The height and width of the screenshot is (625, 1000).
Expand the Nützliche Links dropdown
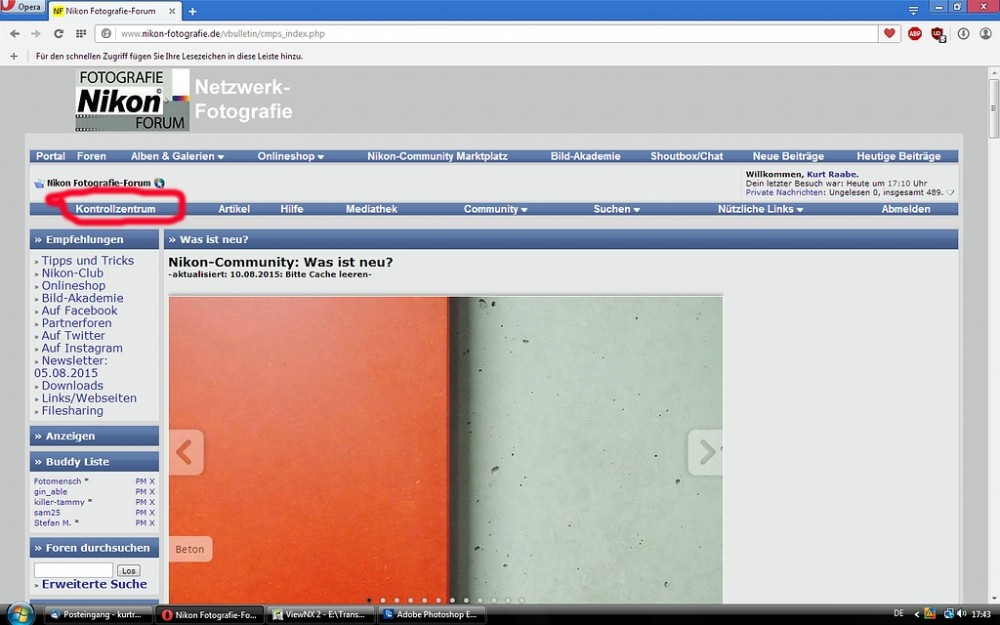point(760,209)
